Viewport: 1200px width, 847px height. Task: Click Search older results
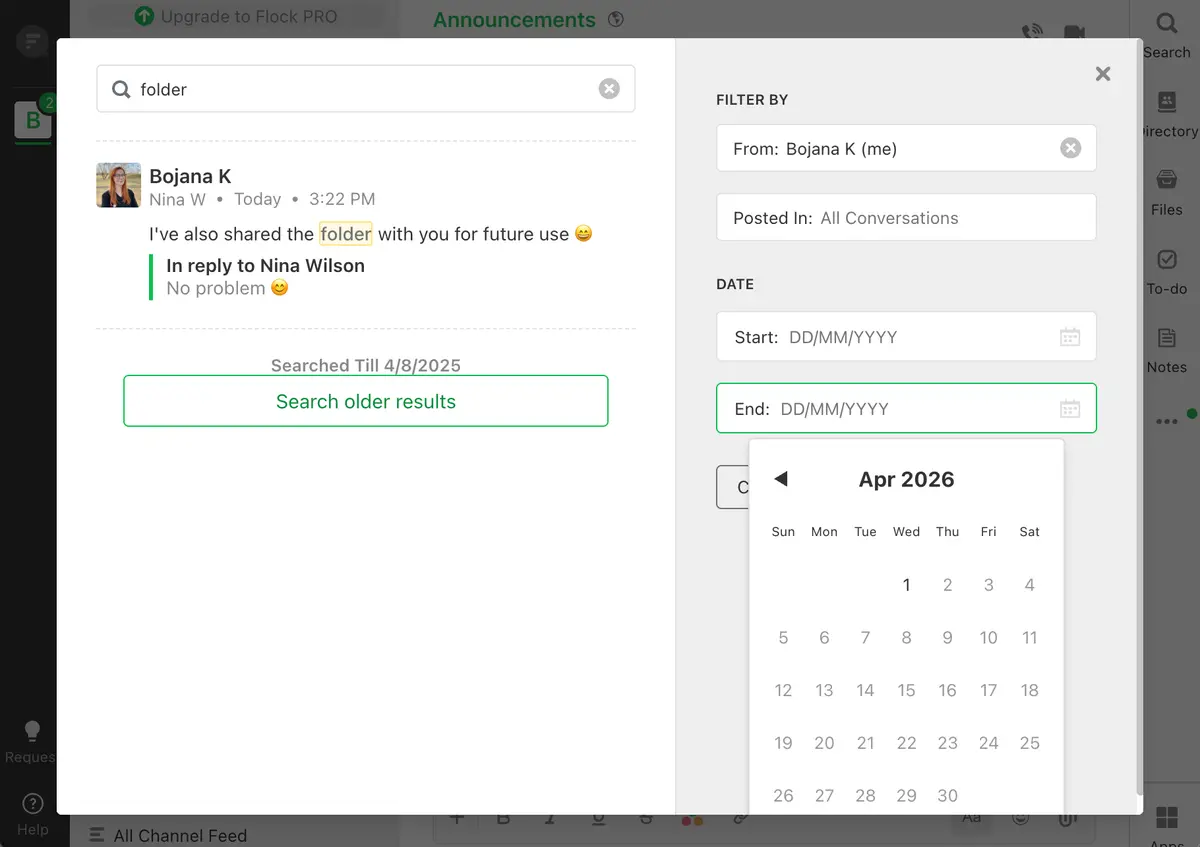[365, 400]
